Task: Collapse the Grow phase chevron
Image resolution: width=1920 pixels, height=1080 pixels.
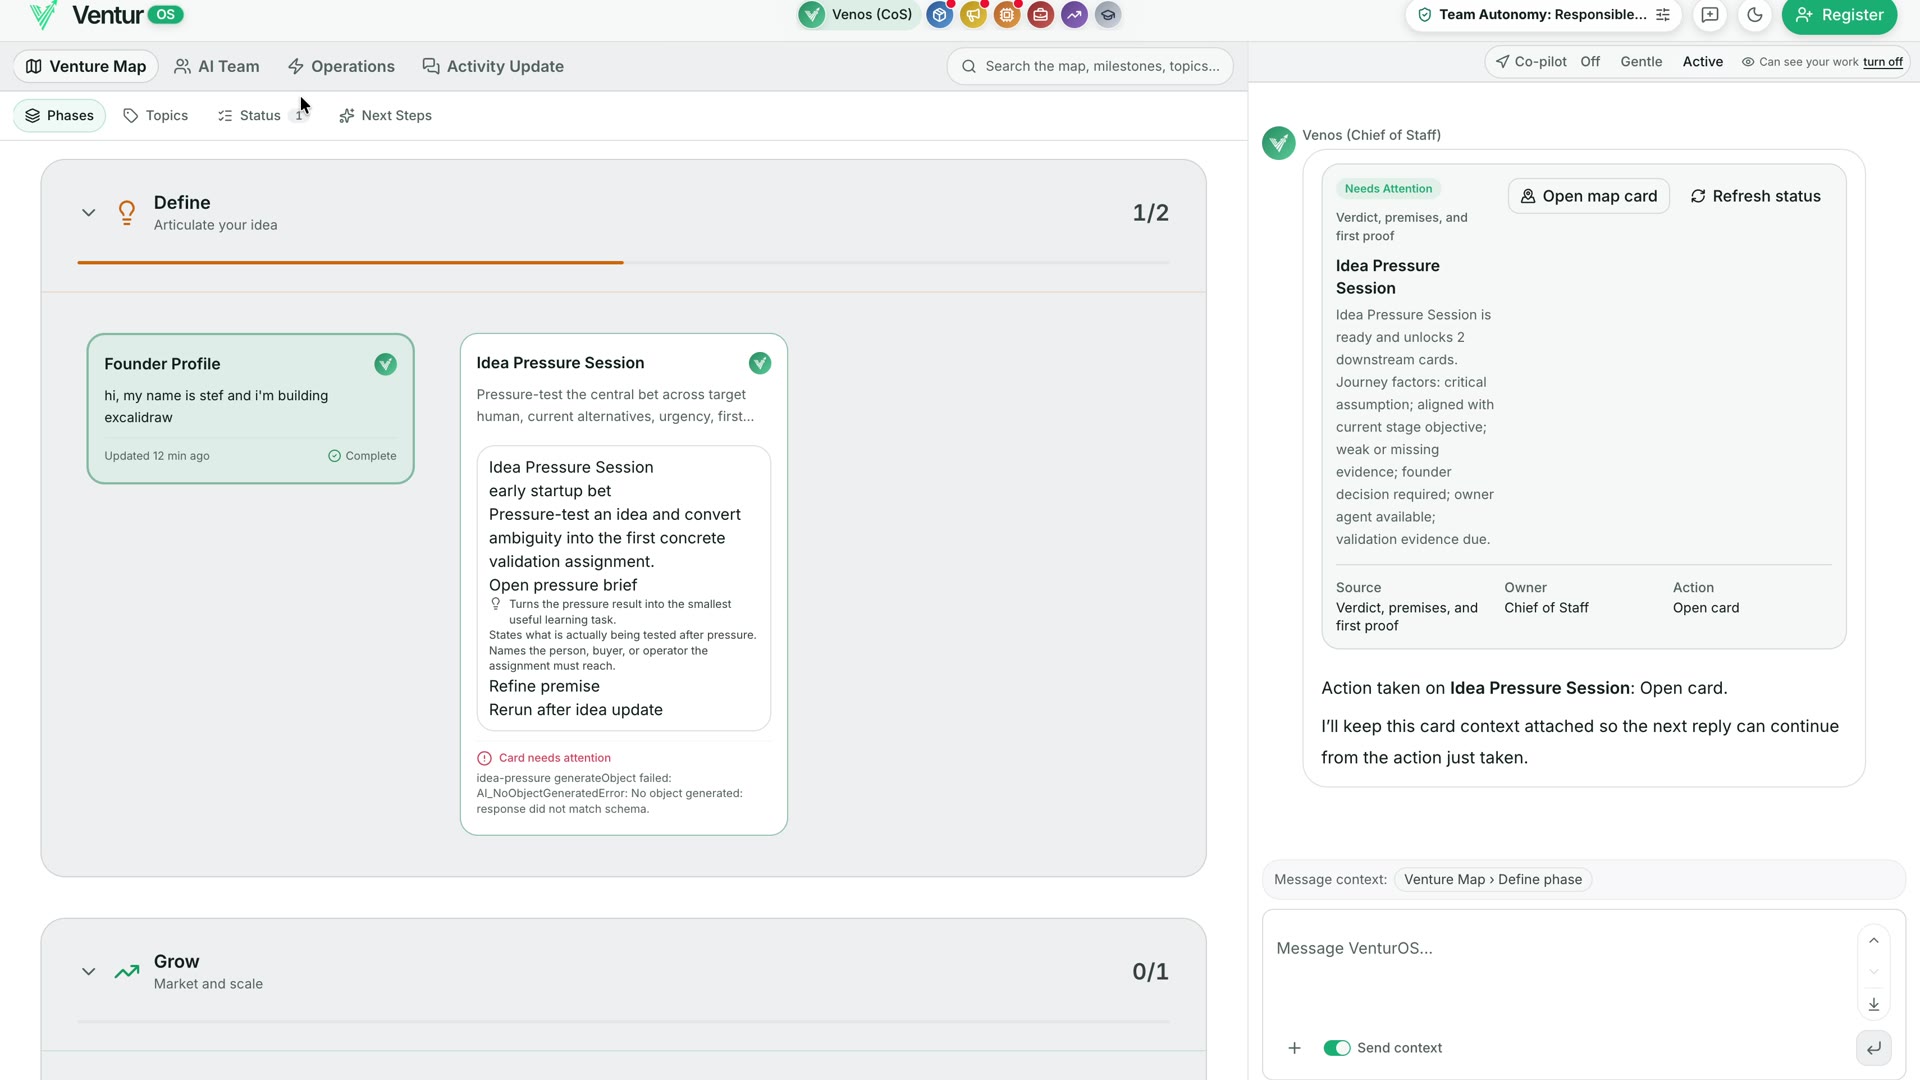Action: [x=89, y=972]
